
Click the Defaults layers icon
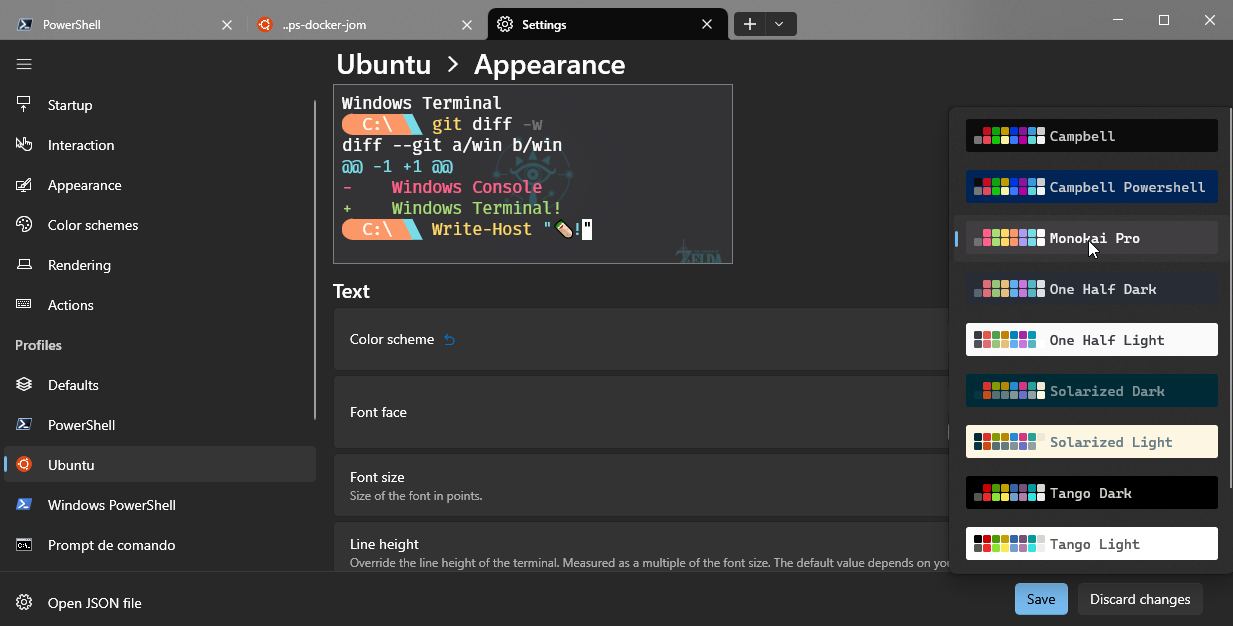(24, 385)
